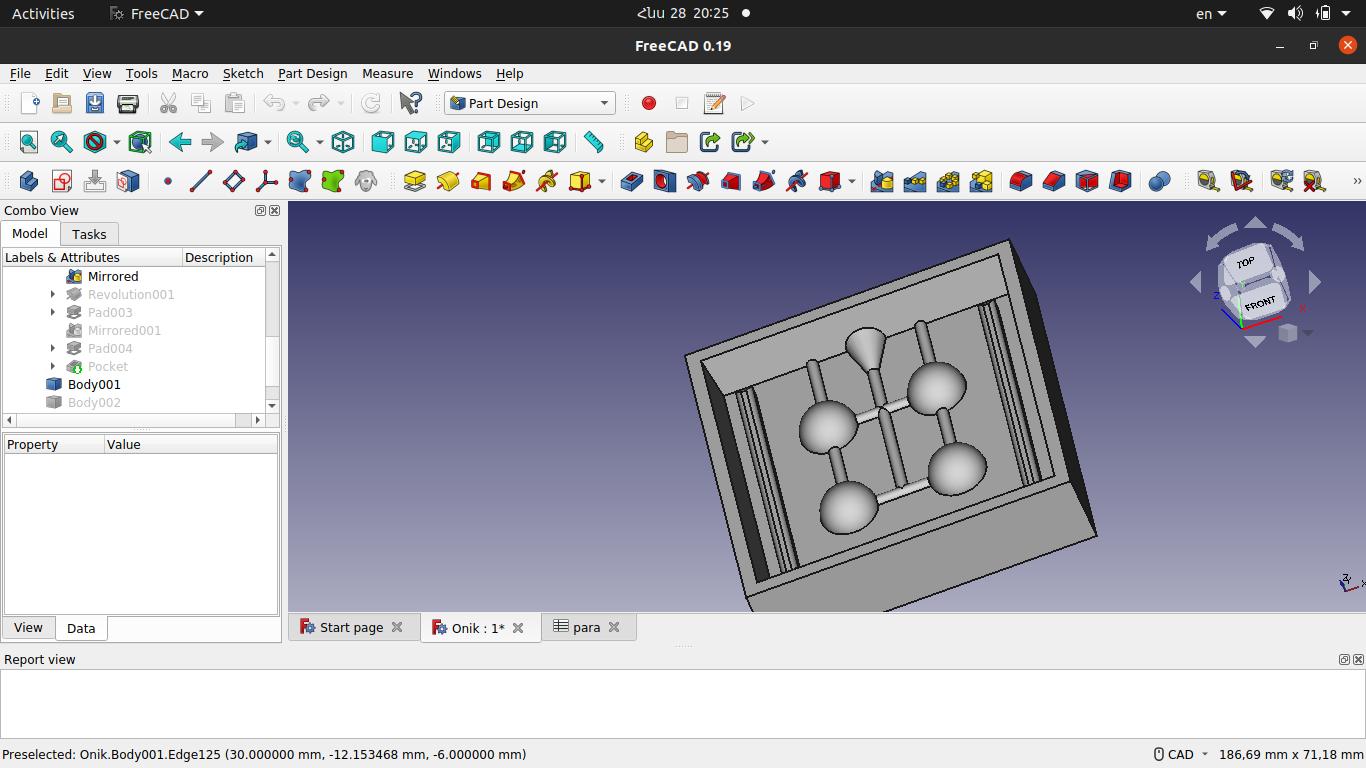The height and width of the screenshot is (768, 1366).
Task: Click the Create group folder icon
Action: point(677,142)
